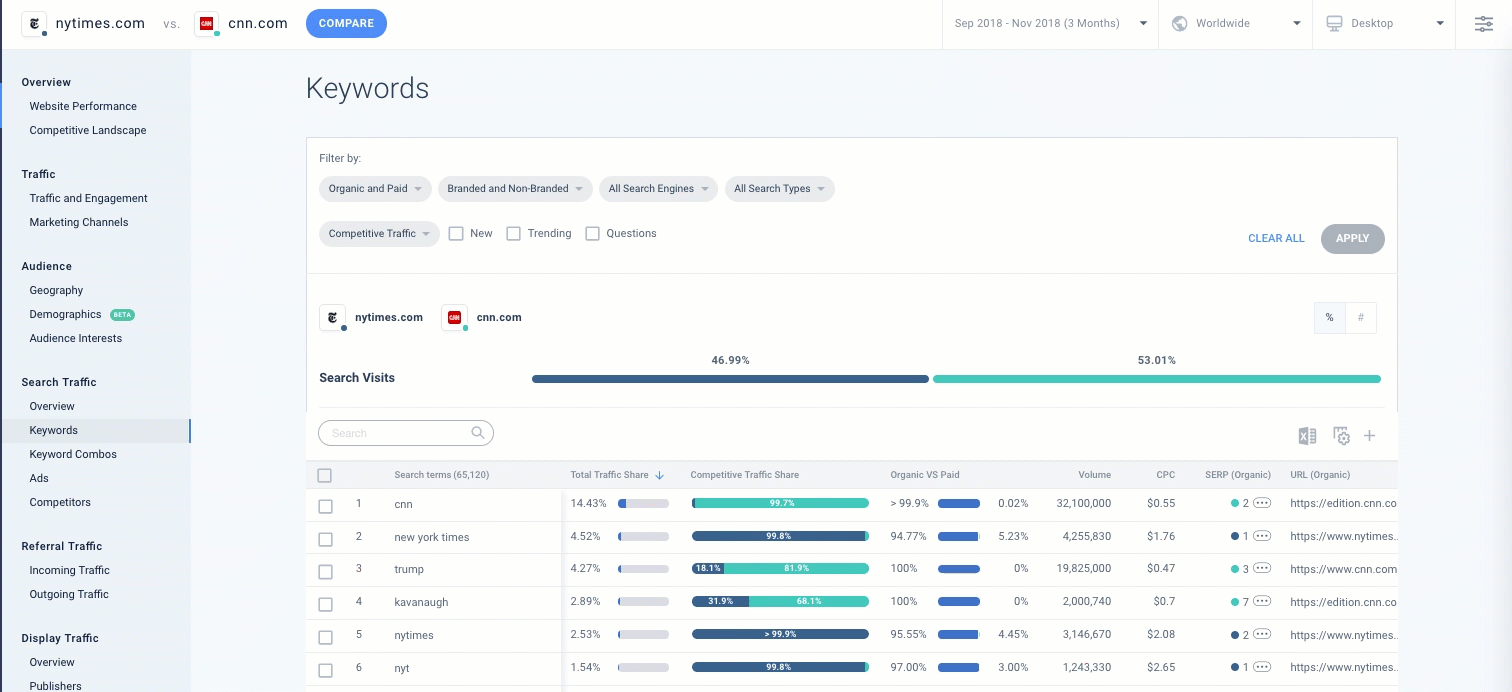The height and width of the screenshot is (692, 1512).
Task: Expand Competitive Traffic filter
Action: [x=379, y=233]
